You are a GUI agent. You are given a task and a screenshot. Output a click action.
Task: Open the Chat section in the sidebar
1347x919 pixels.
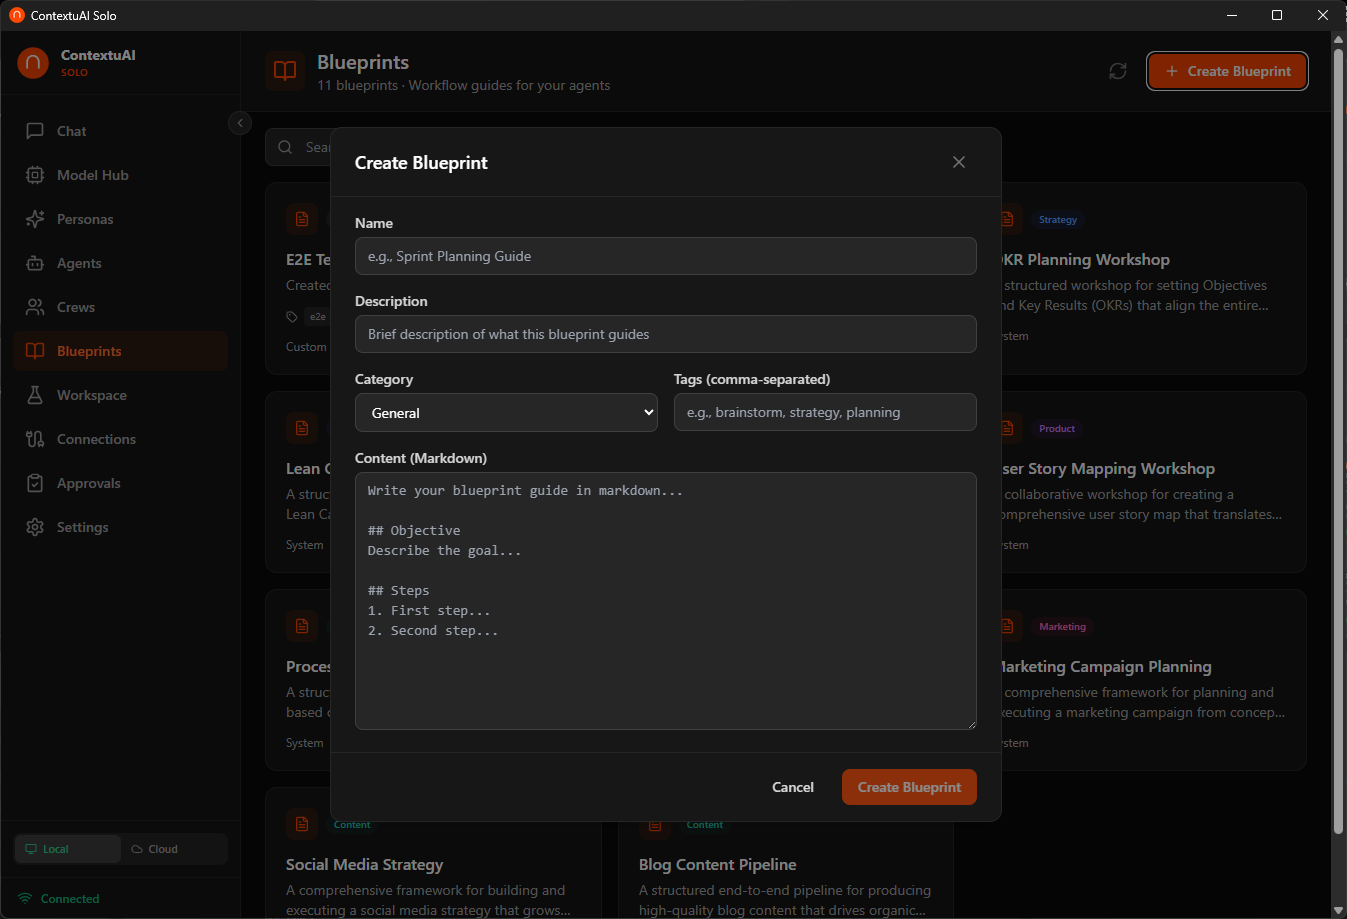(68, 131)
